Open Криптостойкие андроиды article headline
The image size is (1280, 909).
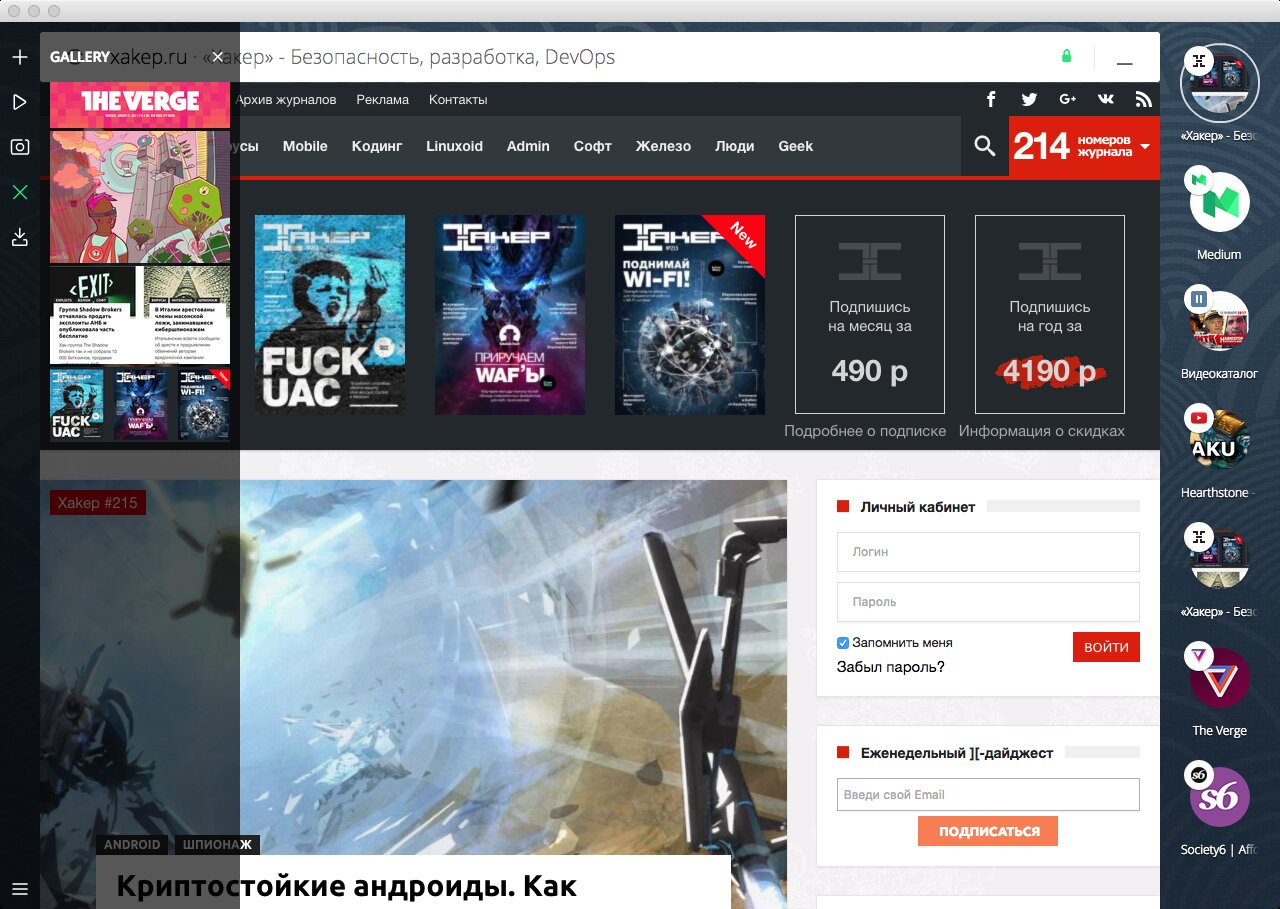[347, 885]
